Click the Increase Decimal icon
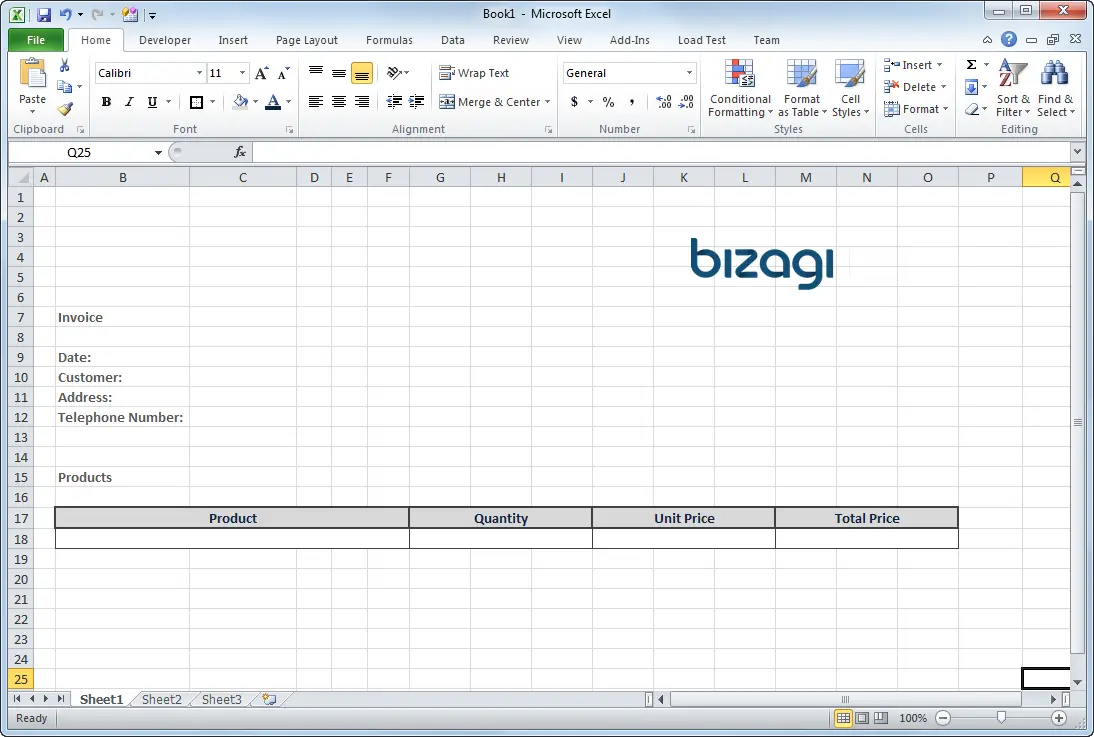 pos(664,102)
